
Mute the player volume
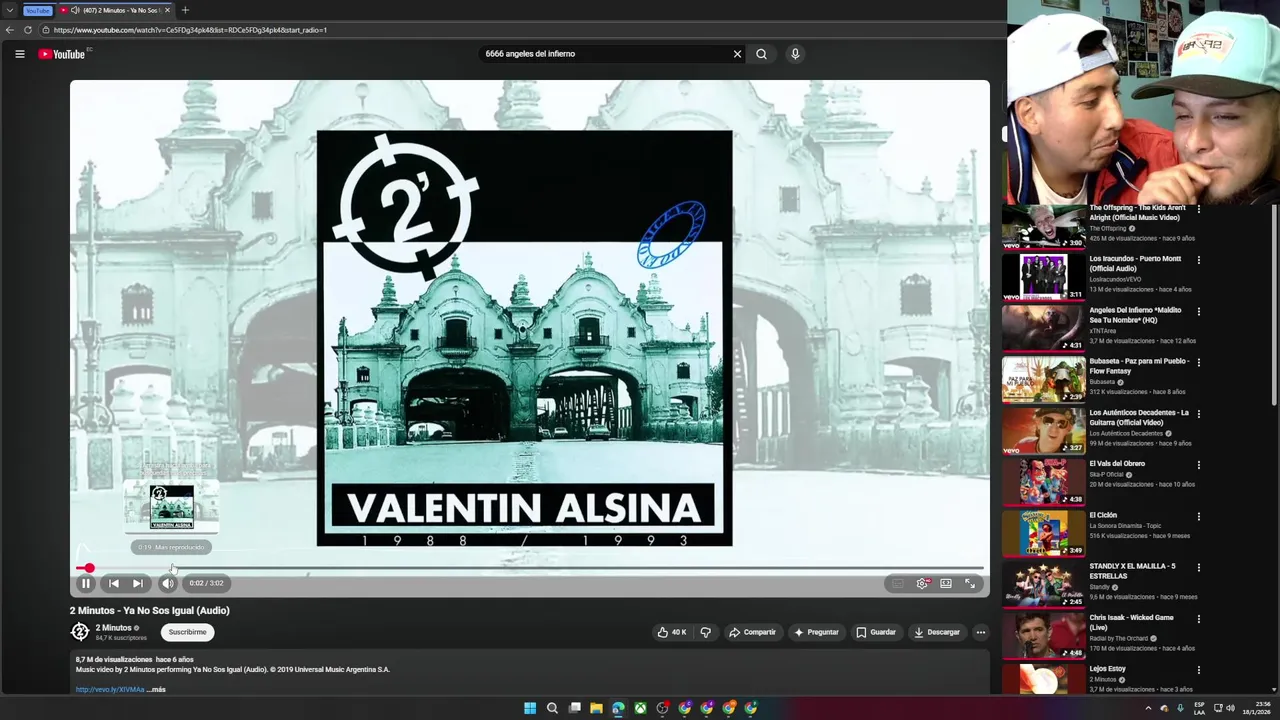pyautogui.click(x=167, y=583)
